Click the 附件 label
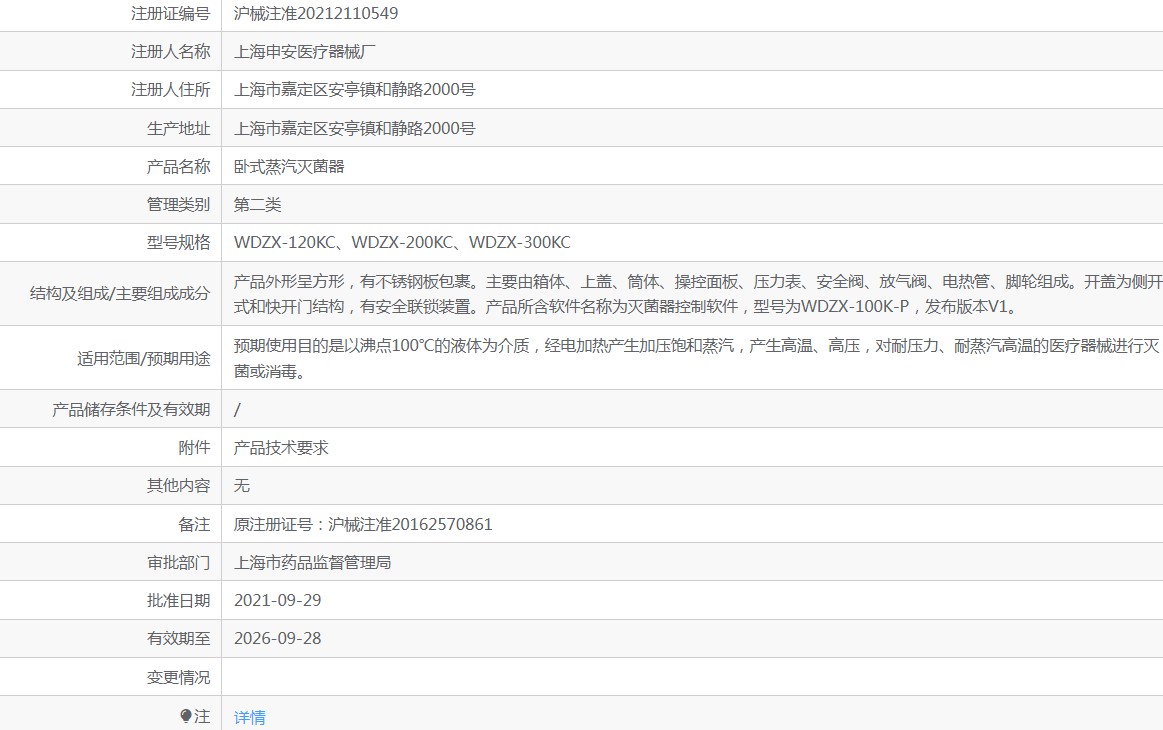This screenshot has height=730, width=1163. click(x=194, y=447)
